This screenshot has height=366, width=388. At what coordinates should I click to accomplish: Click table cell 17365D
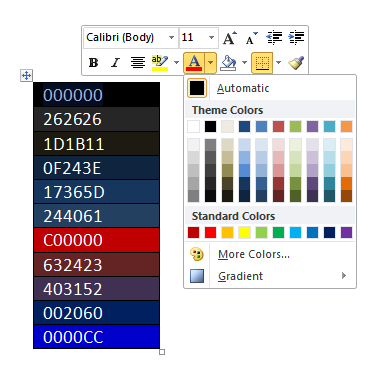(97, 192)
